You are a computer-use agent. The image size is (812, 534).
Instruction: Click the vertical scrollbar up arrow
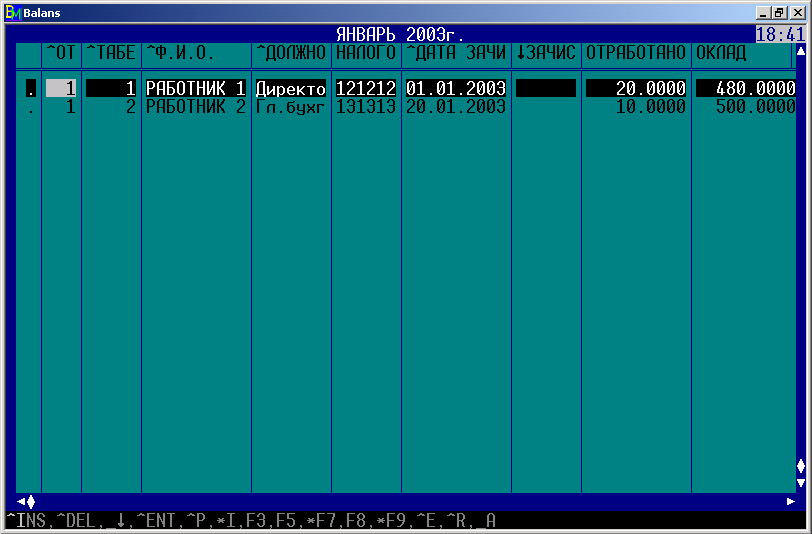tap(801, 51)
